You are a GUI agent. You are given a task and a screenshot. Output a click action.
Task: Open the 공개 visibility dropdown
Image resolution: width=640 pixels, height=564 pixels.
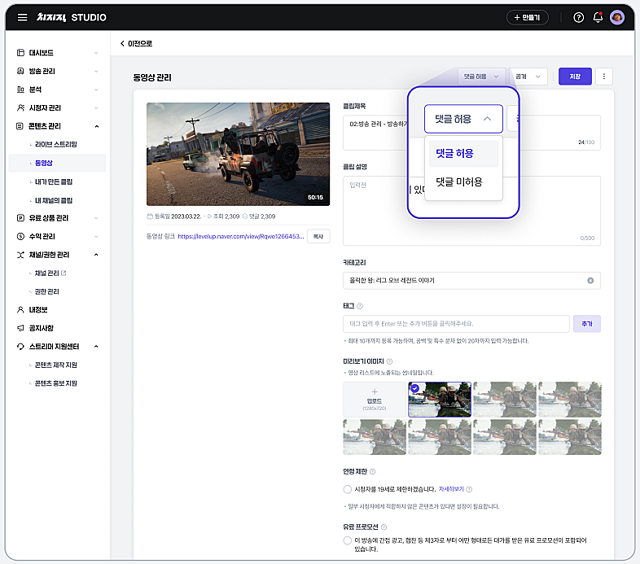click(x=528, y=76)
